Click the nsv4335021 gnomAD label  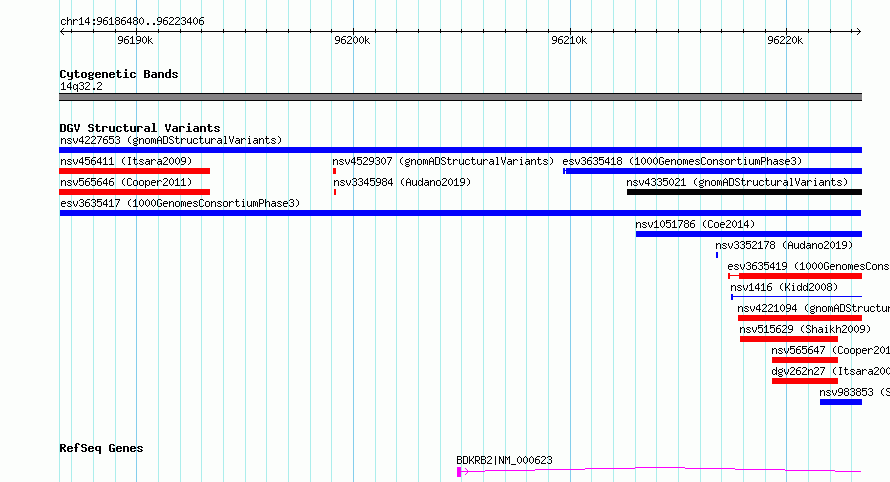click(x=737, y=182)
